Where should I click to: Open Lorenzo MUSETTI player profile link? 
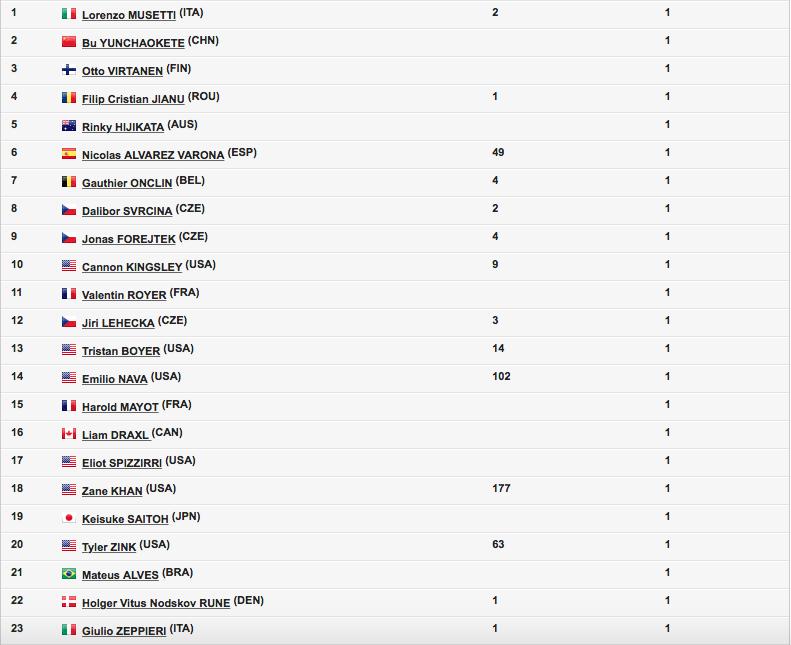click(x=129, y=15)
